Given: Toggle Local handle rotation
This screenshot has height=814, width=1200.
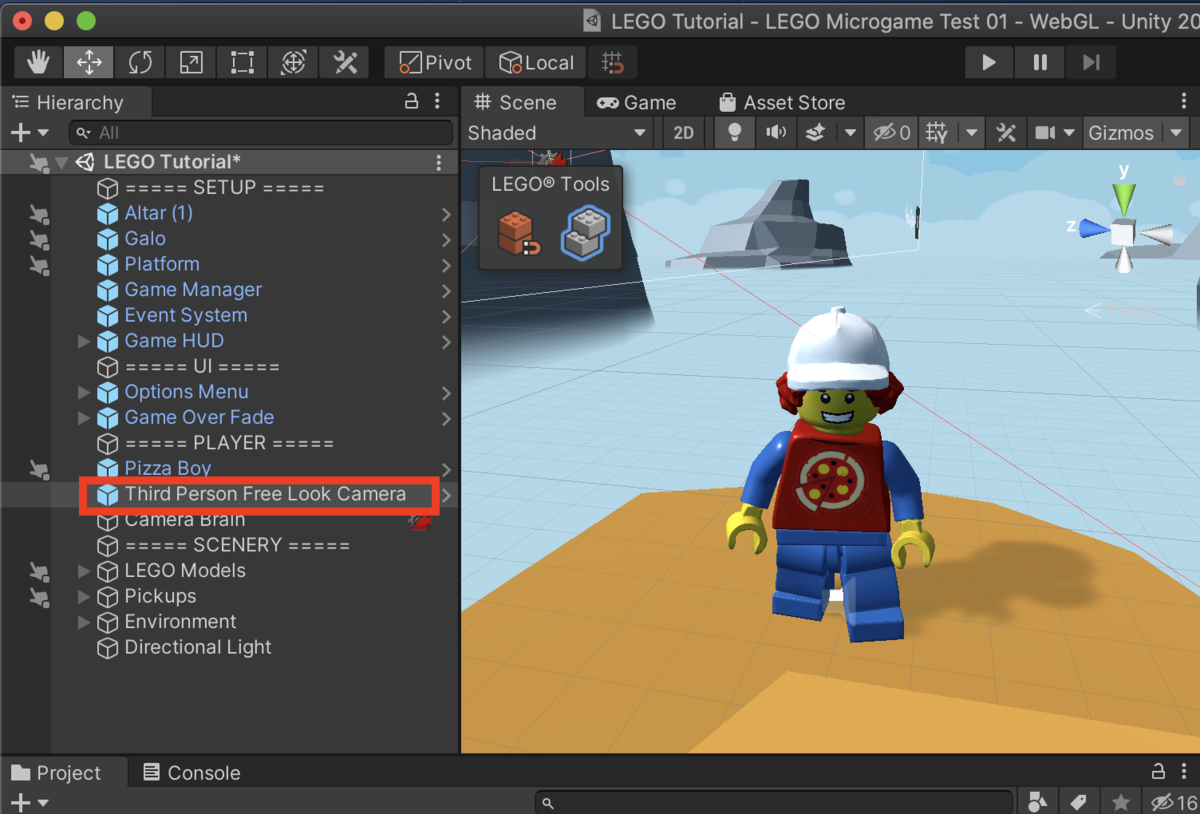Looking at the screenshot, I should (536, 63).
